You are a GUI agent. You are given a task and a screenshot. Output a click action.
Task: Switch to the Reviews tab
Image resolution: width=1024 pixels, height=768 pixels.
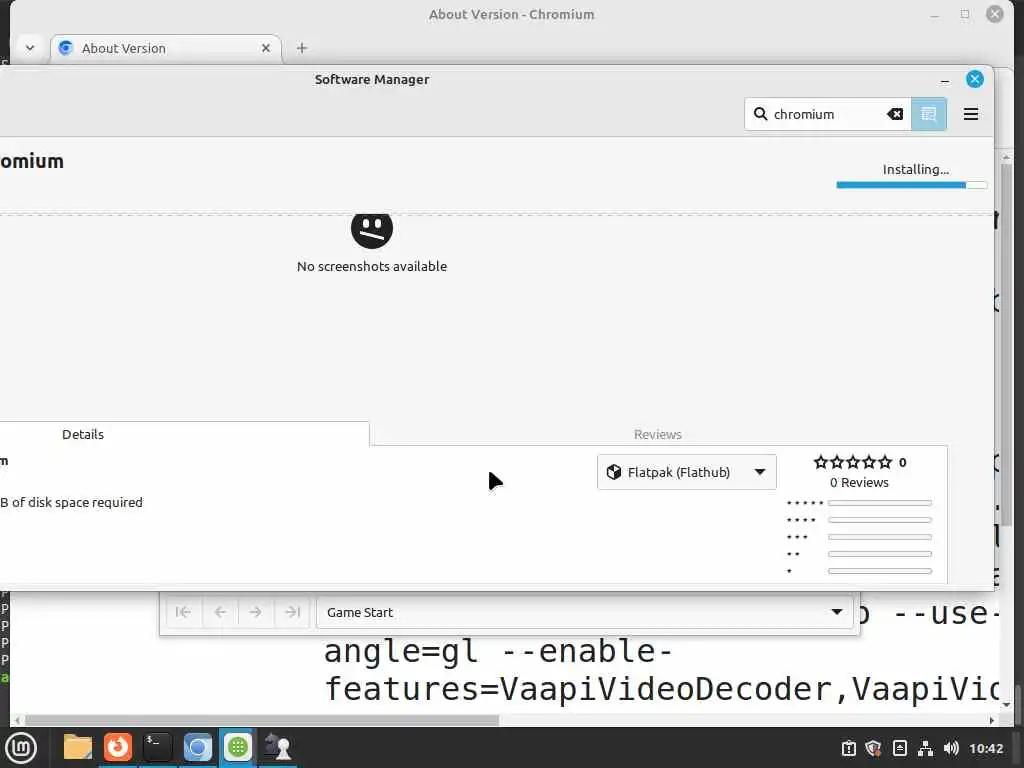658,434
